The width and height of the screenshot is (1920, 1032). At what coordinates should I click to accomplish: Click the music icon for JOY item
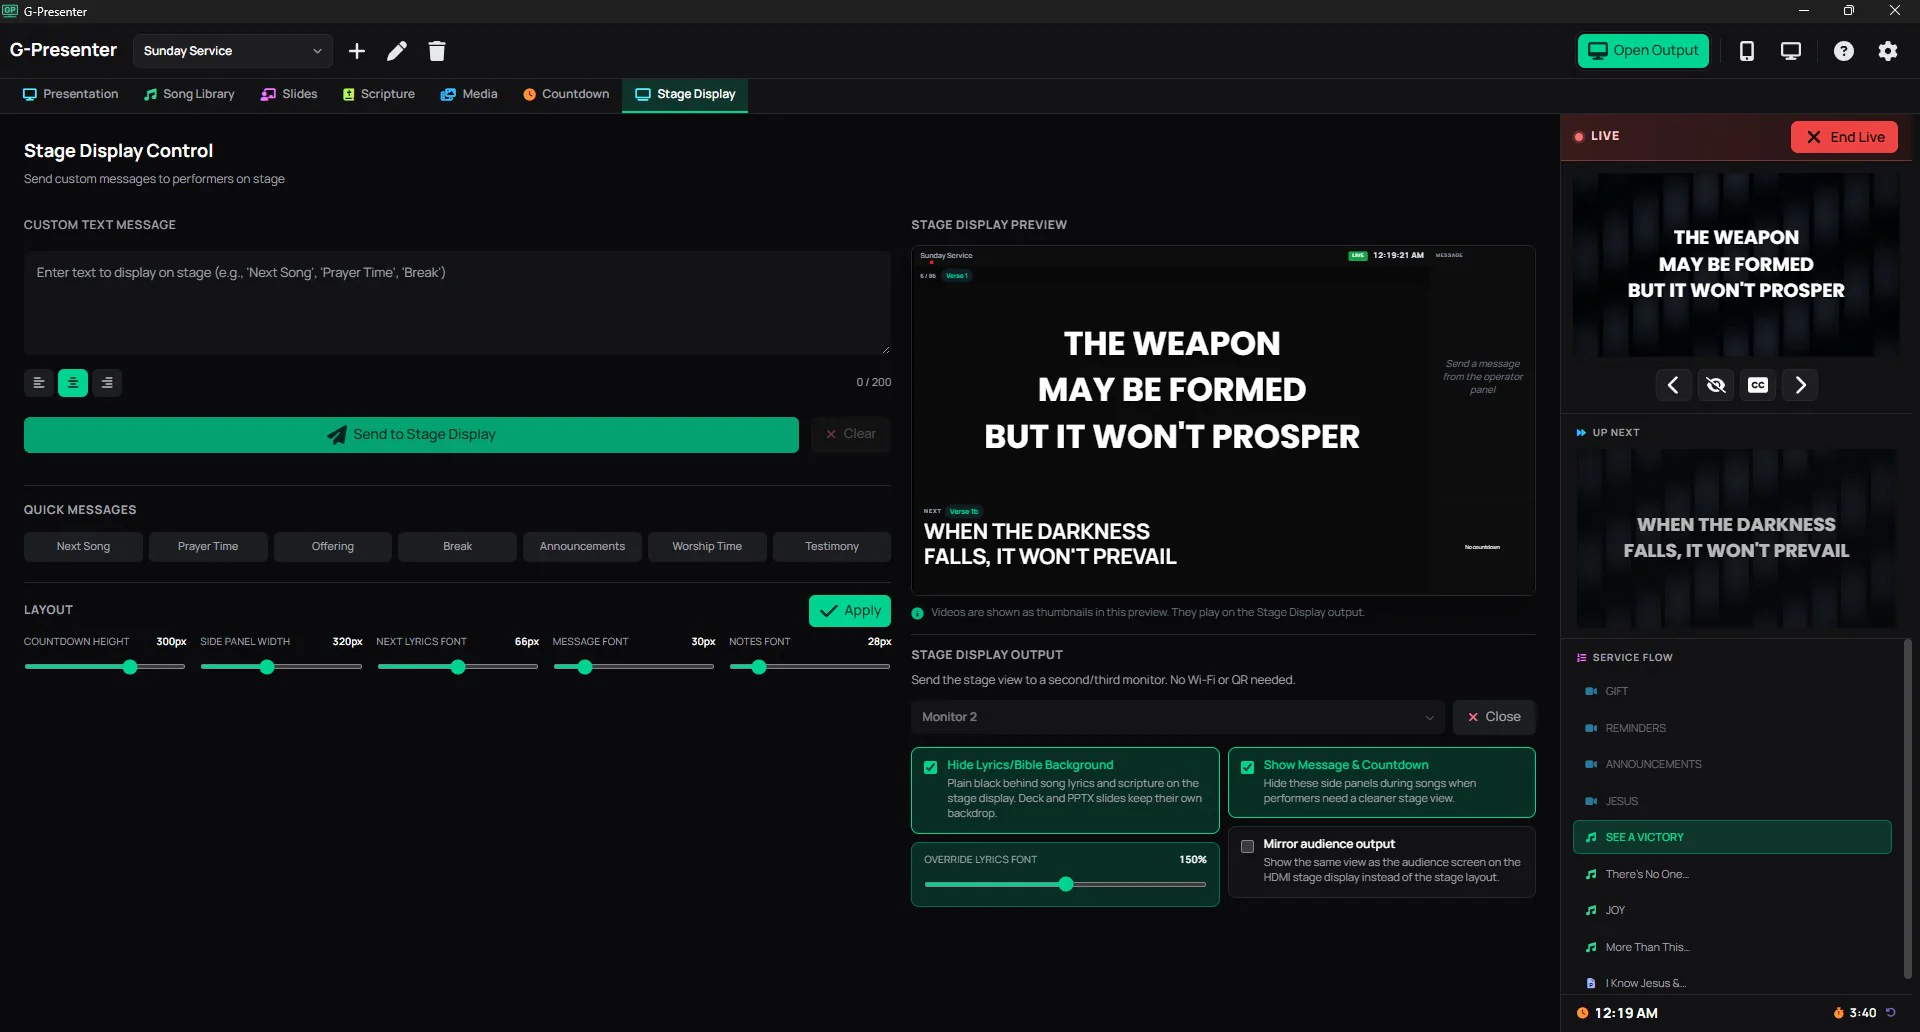[x=1591, y=911]
